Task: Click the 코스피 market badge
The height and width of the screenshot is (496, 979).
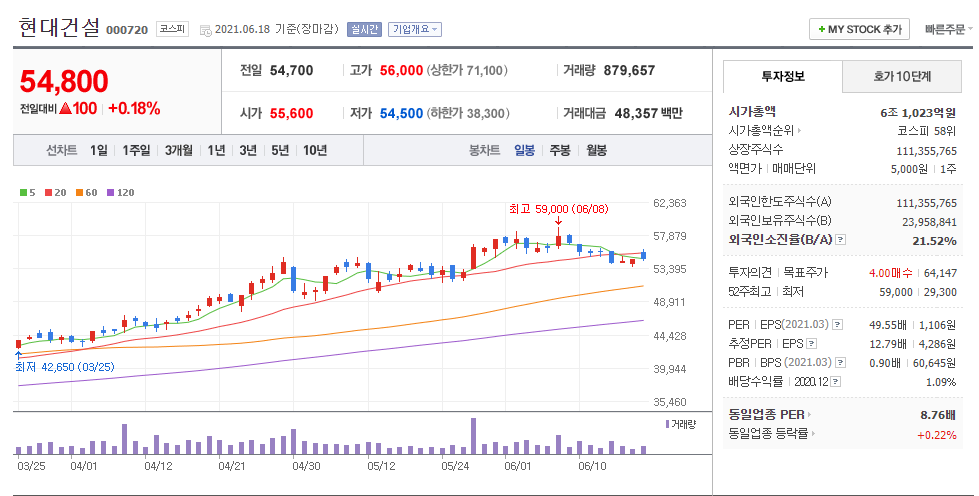Action: tap(172, 29)
